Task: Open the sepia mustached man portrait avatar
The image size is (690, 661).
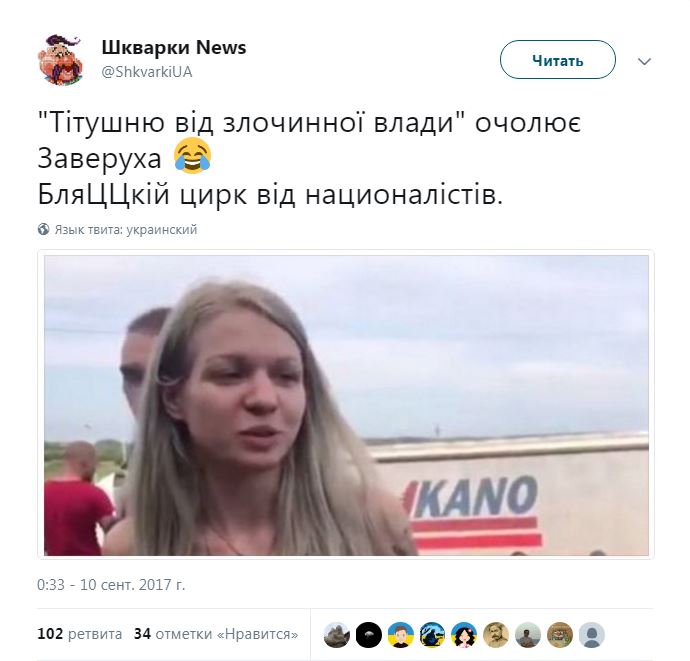Action: point(496,635)
